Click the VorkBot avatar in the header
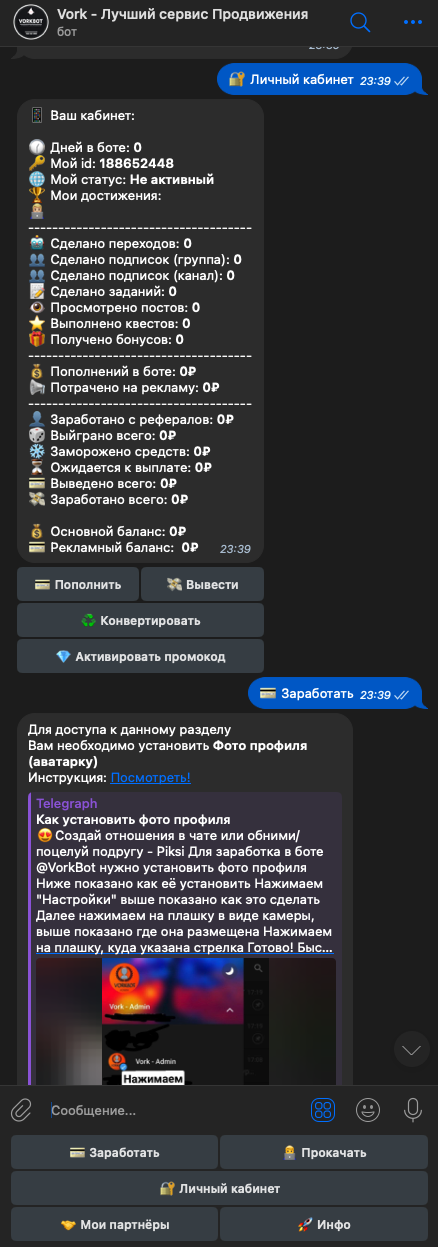The height and width of the screenshot is (1247, 438). [x=25, y=23]
